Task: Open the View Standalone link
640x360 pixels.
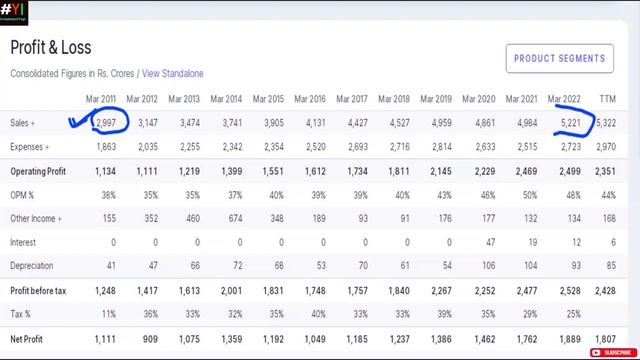Action: click(173, 73)
